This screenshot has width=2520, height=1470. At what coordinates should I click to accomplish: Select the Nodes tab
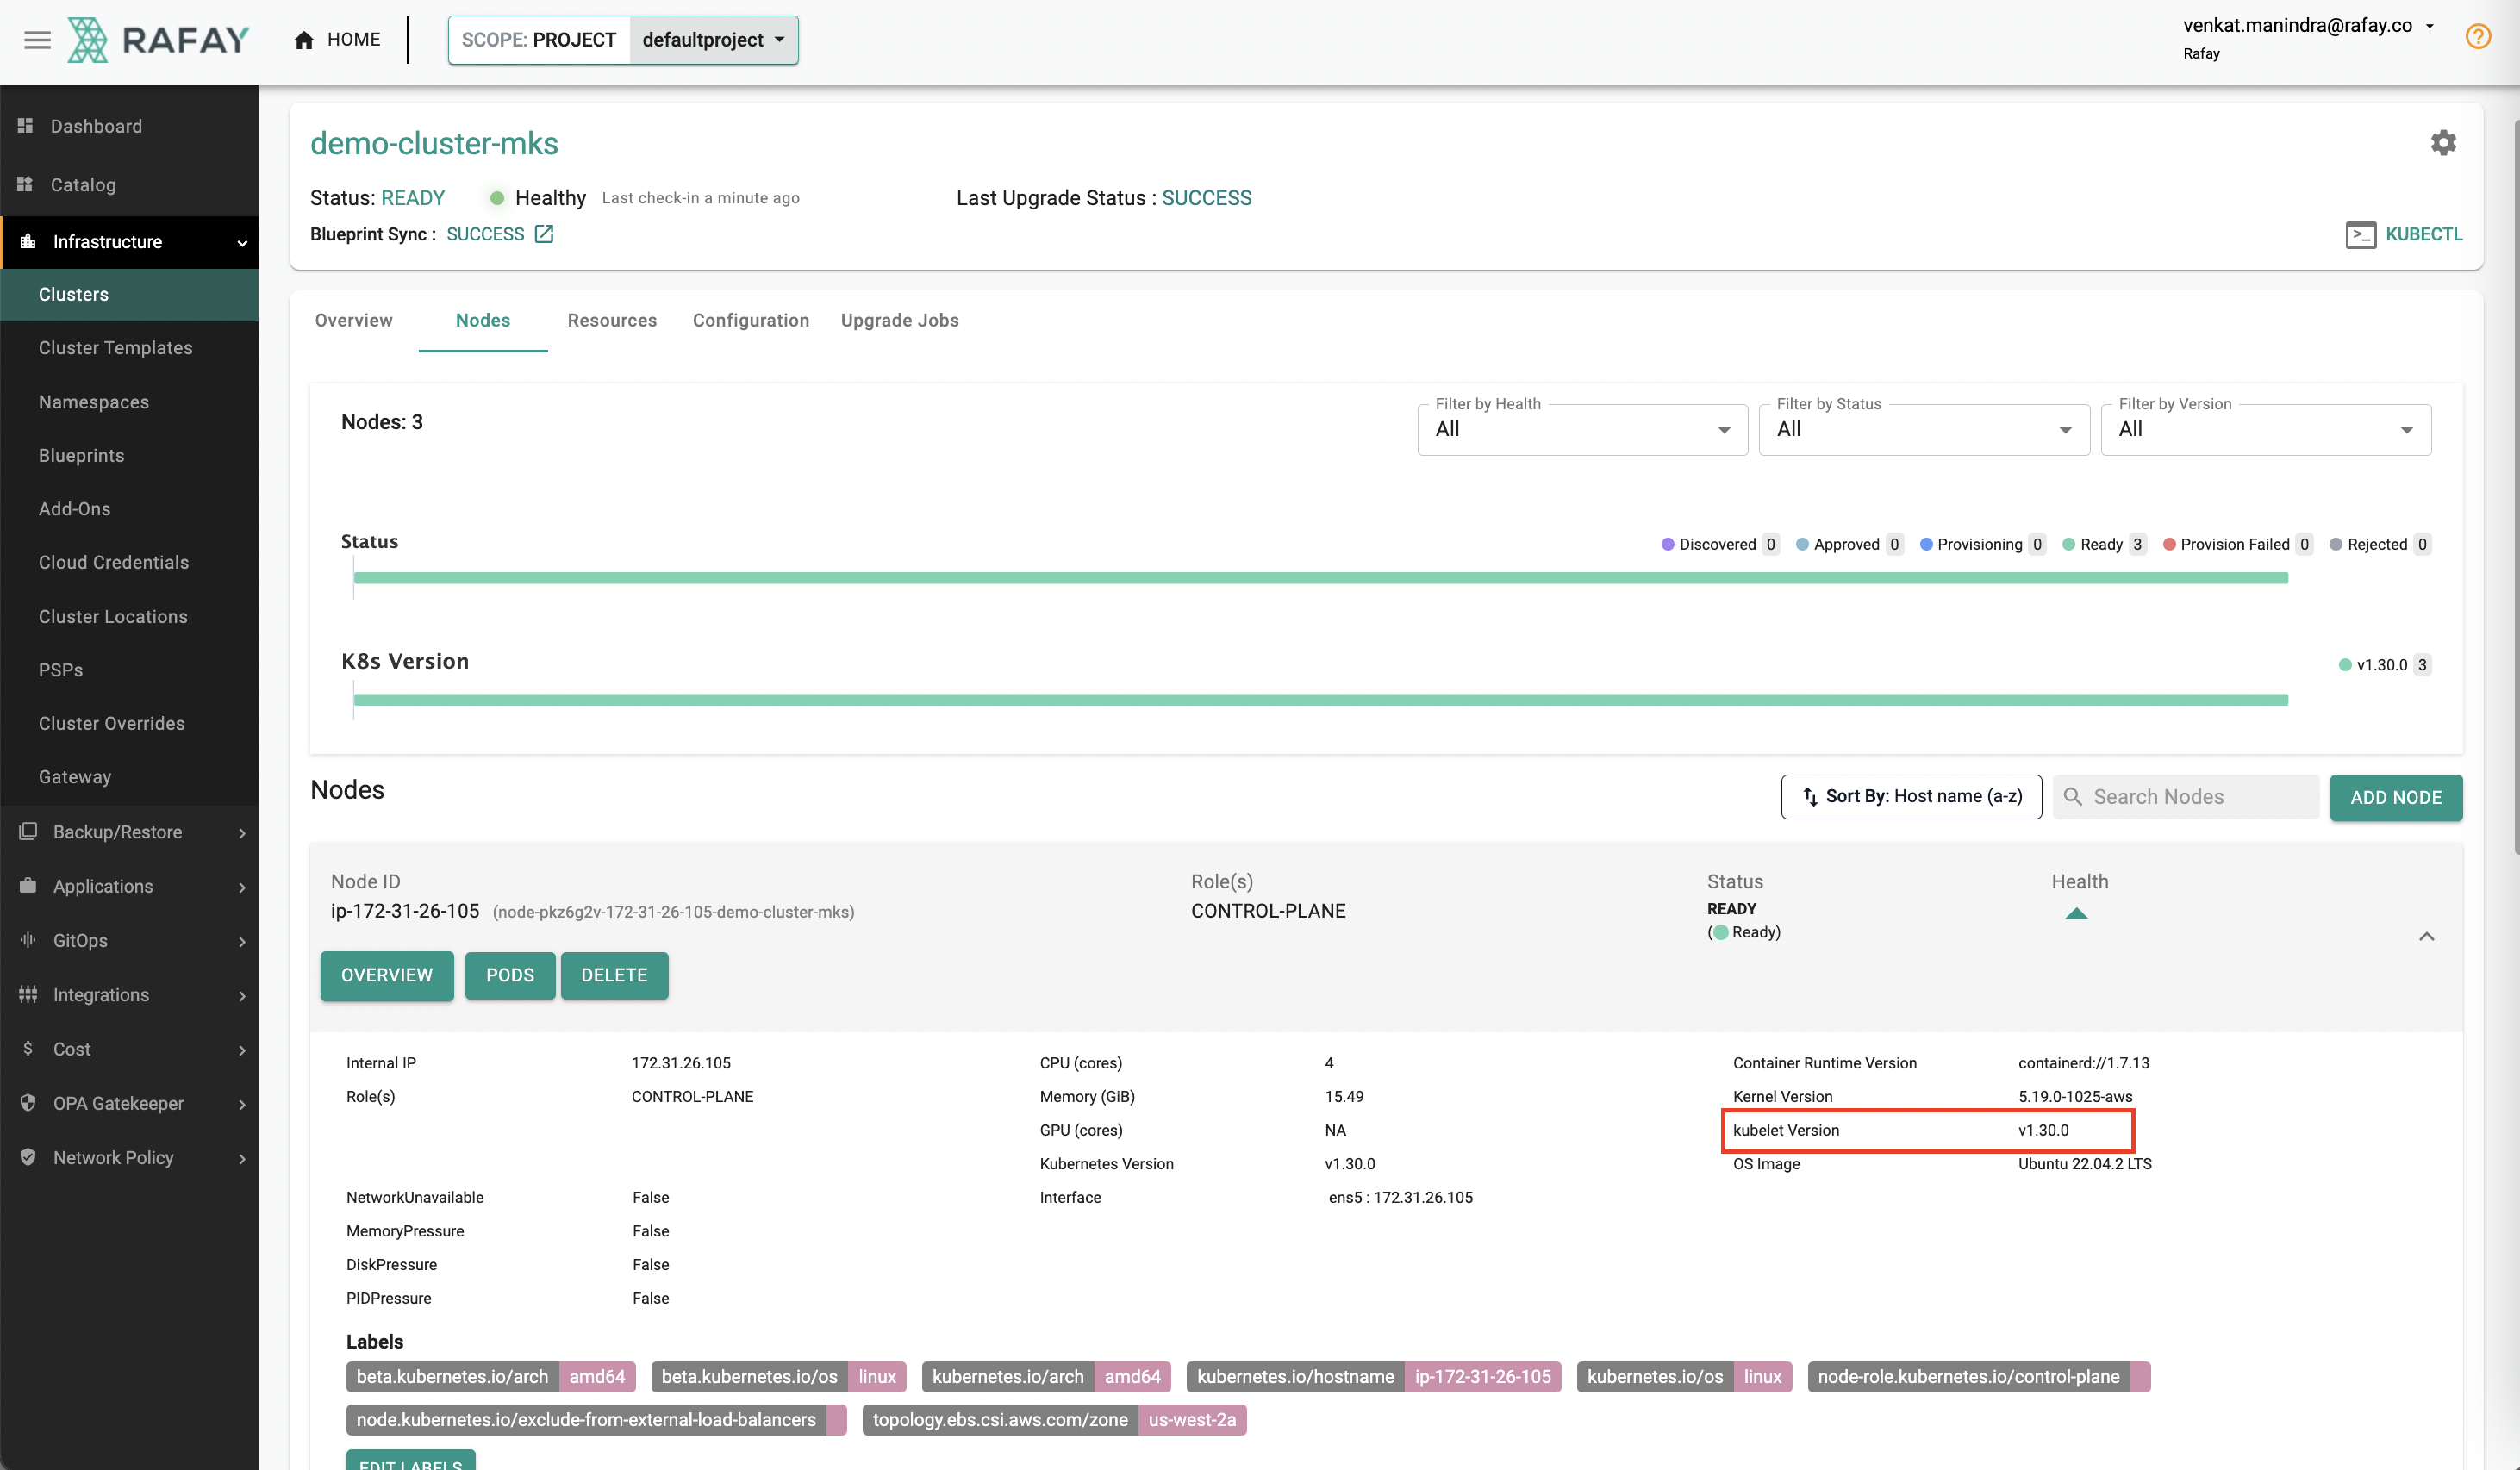click(x=483, y=320)
